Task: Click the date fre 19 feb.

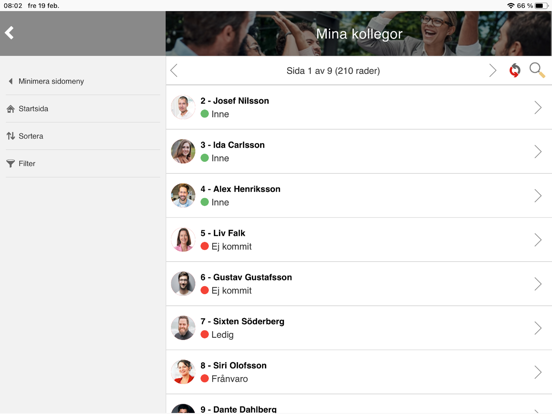Action: (x=43, y=6)
